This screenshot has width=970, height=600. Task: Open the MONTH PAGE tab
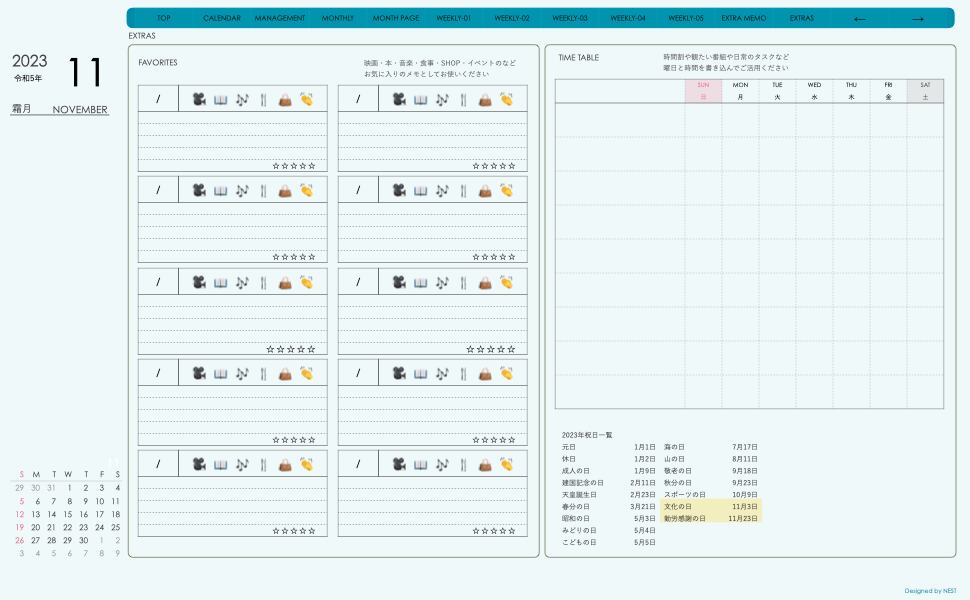coord(396,18)
